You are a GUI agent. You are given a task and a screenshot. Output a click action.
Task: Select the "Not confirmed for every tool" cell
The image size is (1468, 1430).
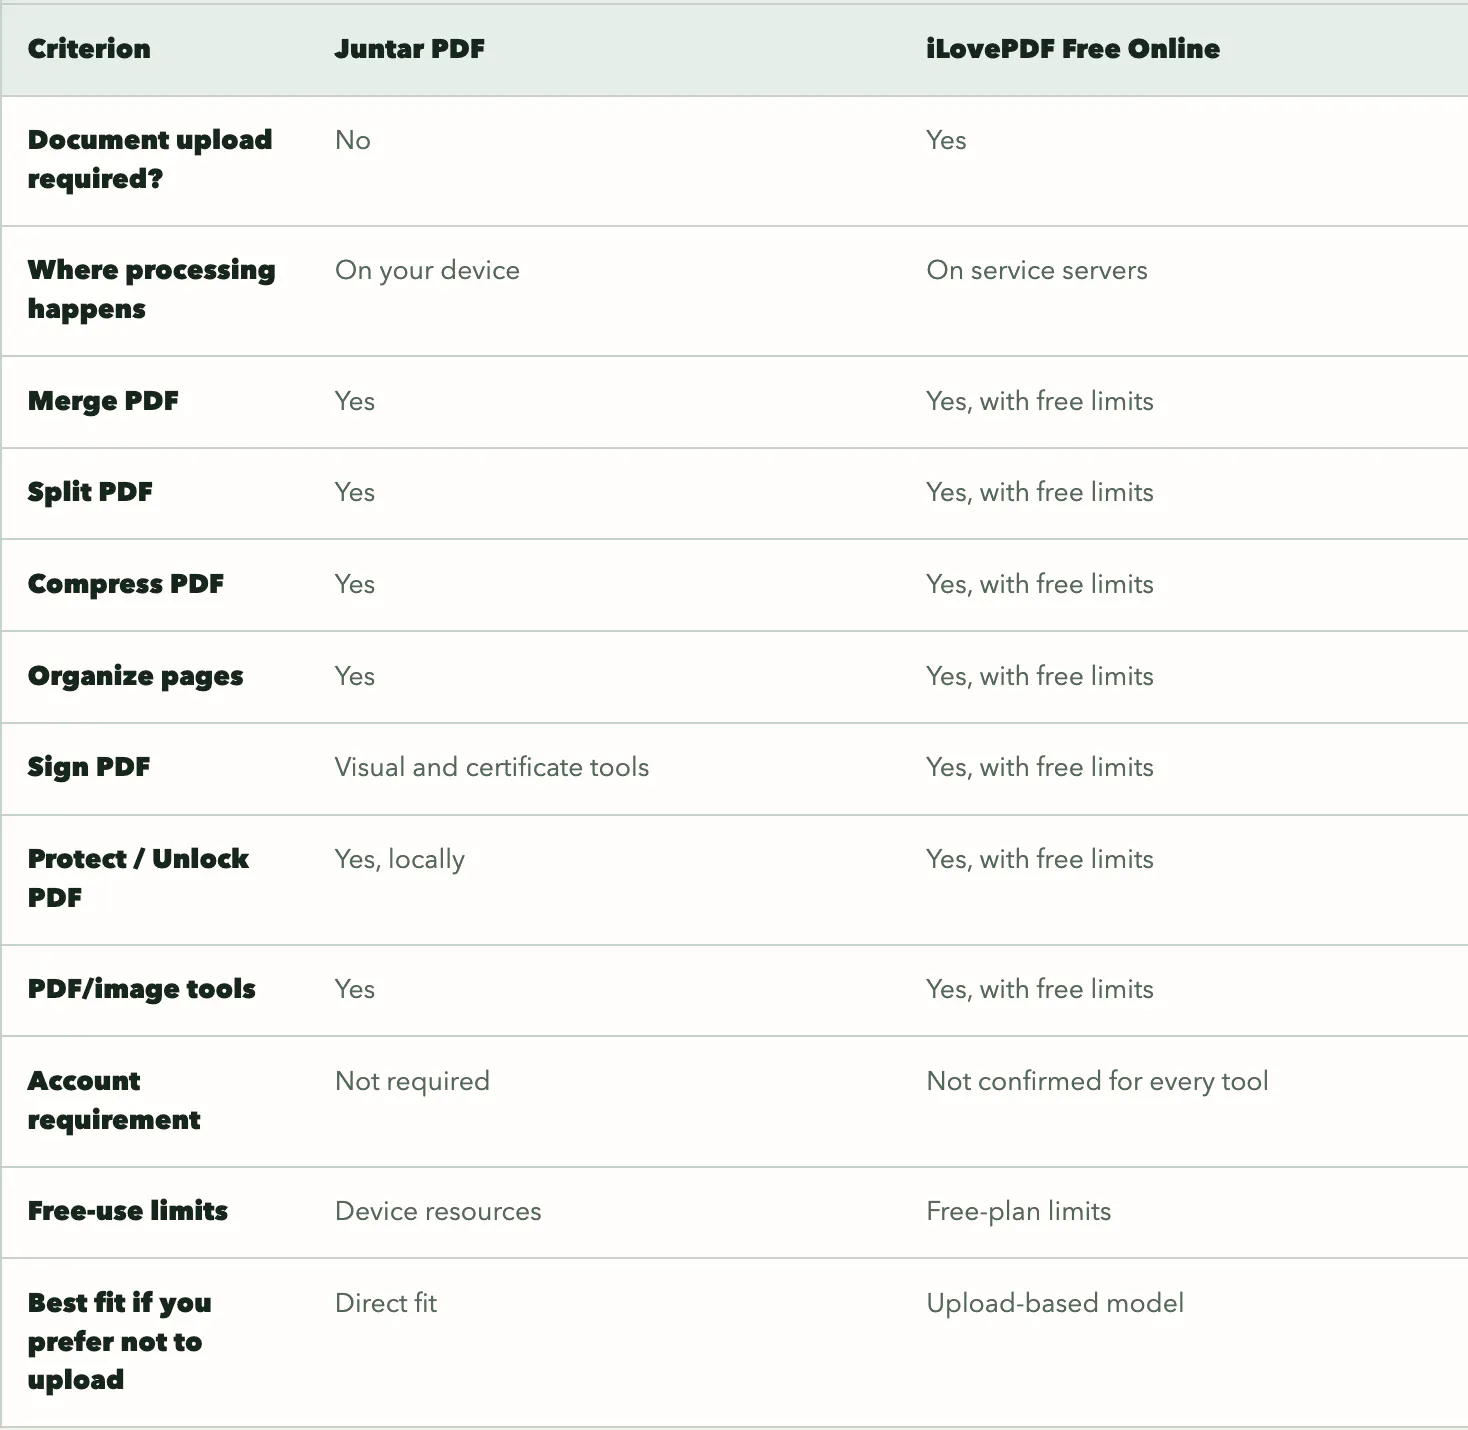pyautogui.click(x=1098, y=1081)
